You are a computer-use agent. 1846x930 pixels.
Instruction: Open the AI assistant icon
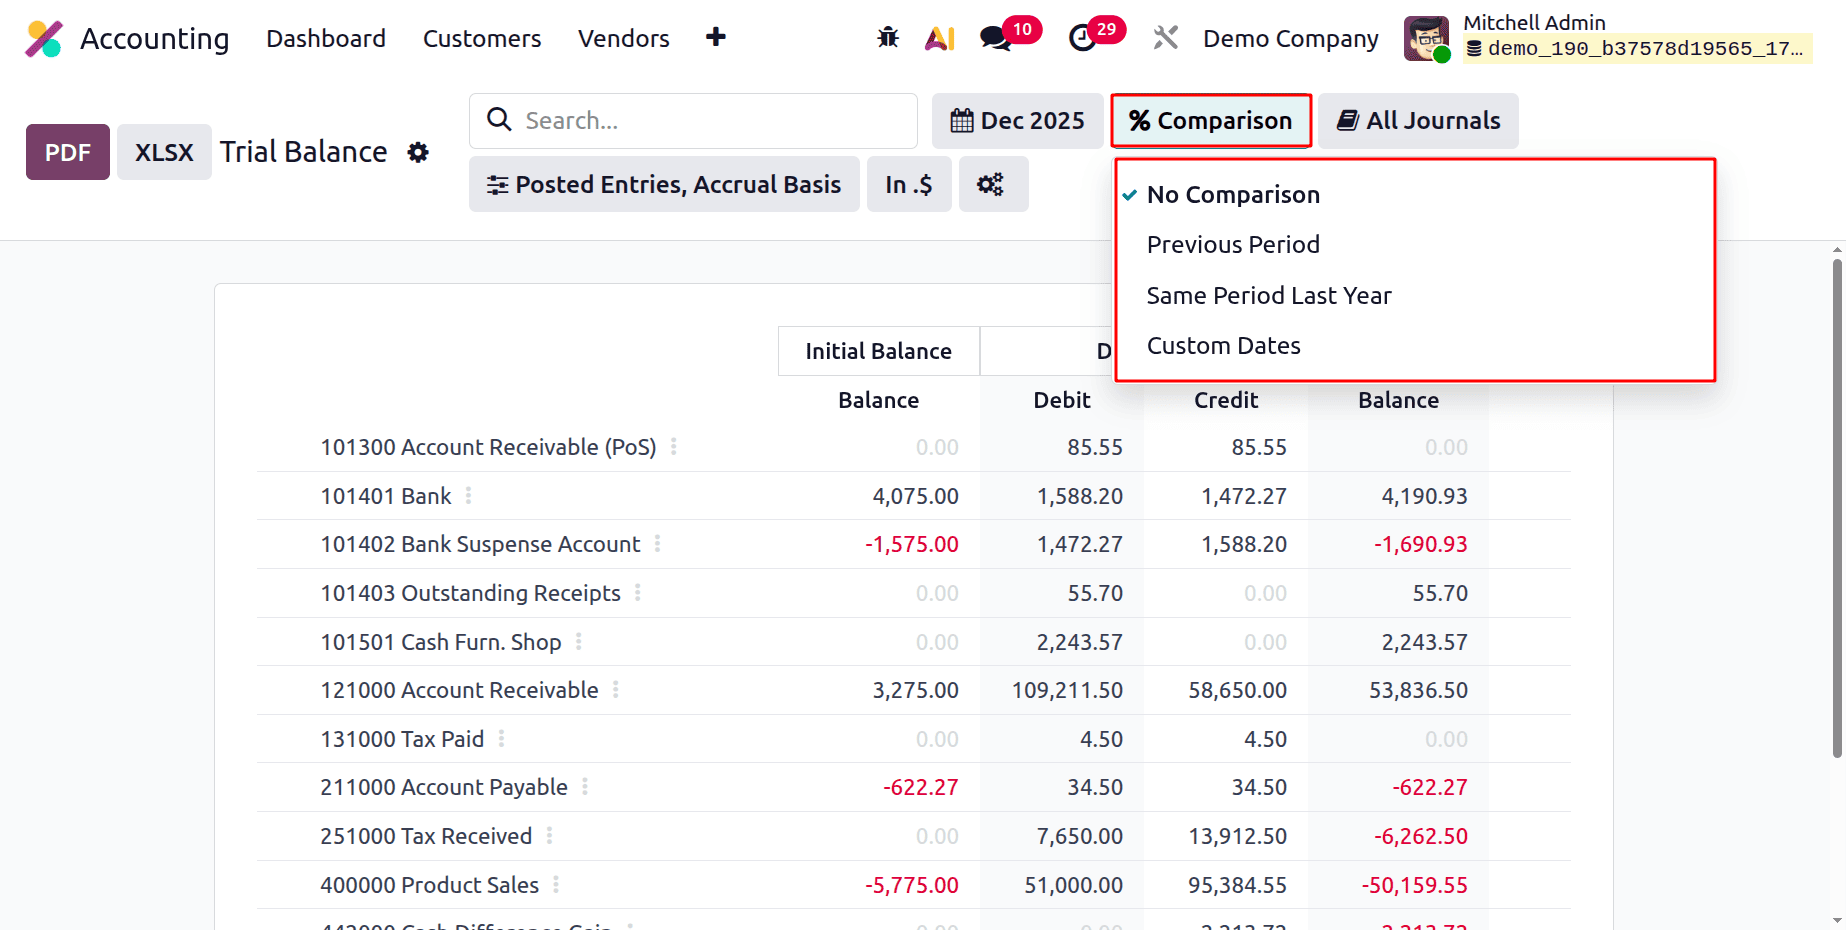940,38
